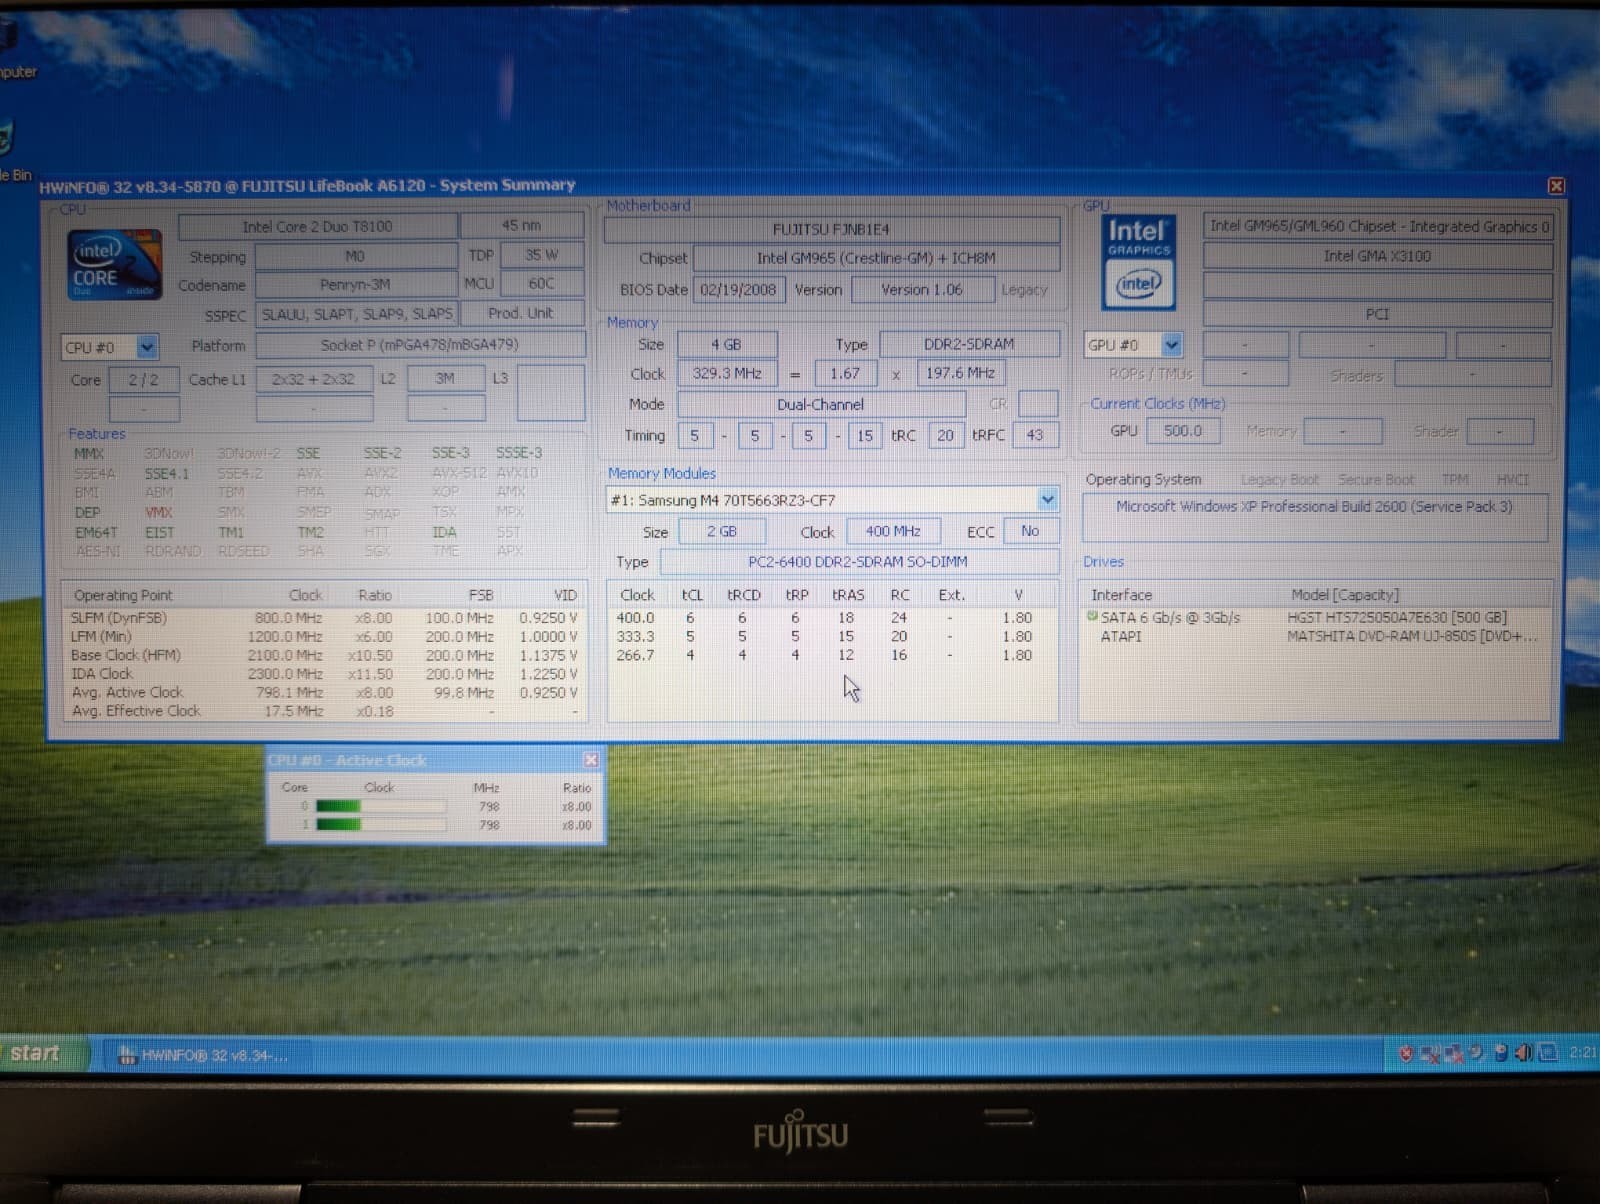The height and width of the screenshot is (1204, 1600).
Task: Select the 400.0 memory timing row
Action: [x=832, y=618]
